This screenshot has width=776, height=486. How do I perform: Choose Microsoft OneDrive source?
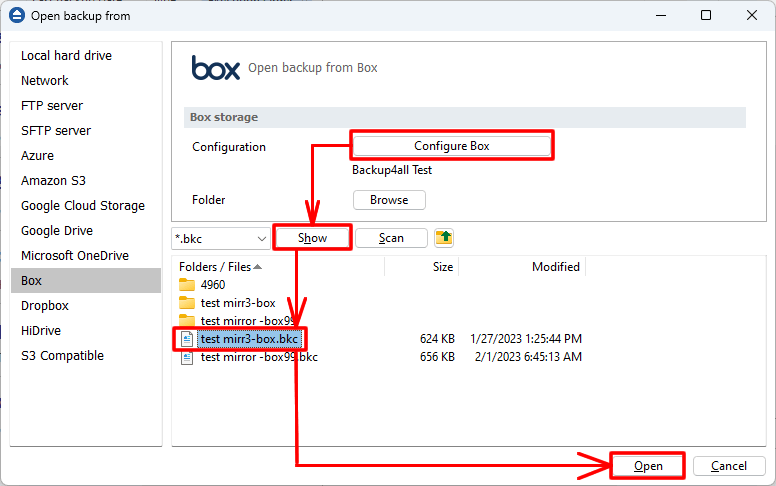coord(86,255)
